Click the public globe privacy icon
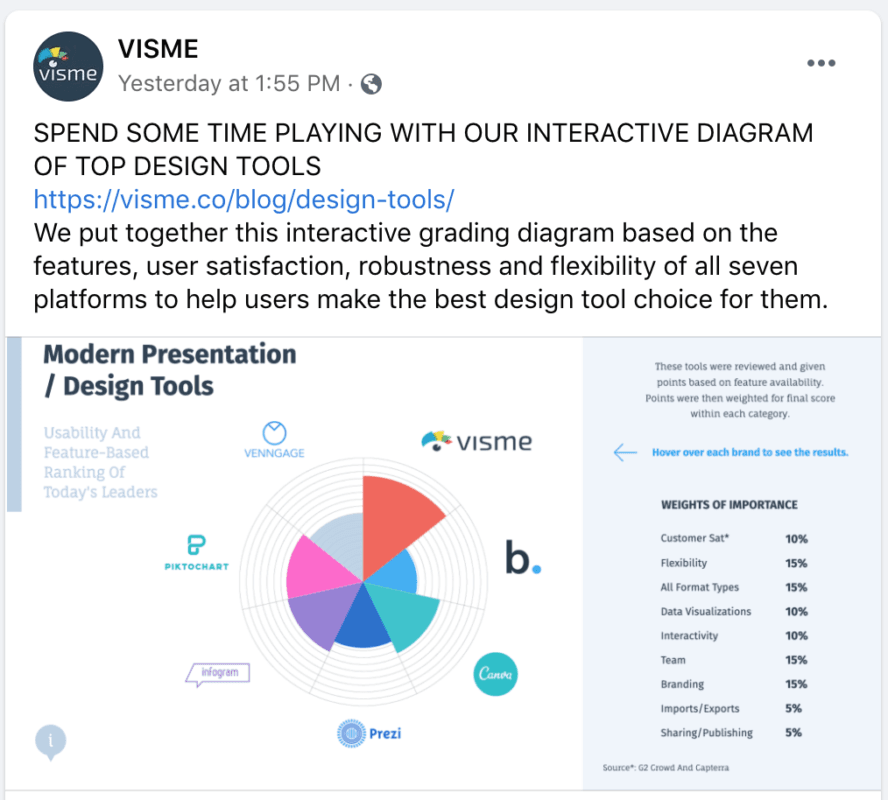The width and height of the screenshot is (888, 800). pyautogui.click(x=371, y=84)
